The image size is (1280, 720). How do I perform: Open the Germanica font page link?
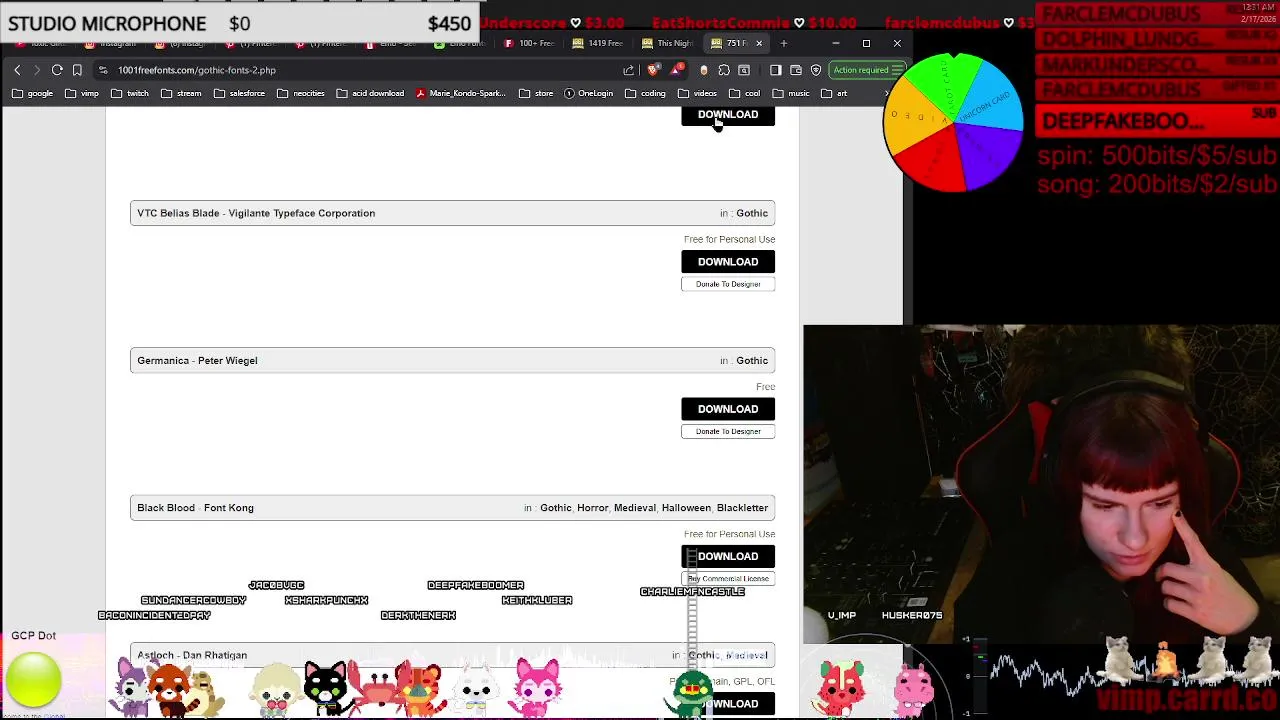point(163,360)
